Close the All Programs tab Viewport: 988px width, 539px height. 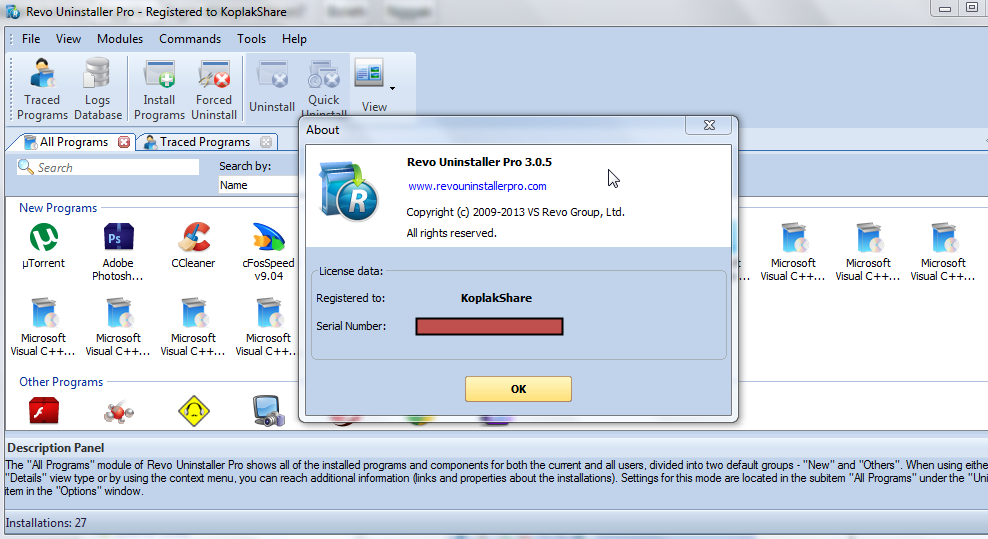coord(124,142)
